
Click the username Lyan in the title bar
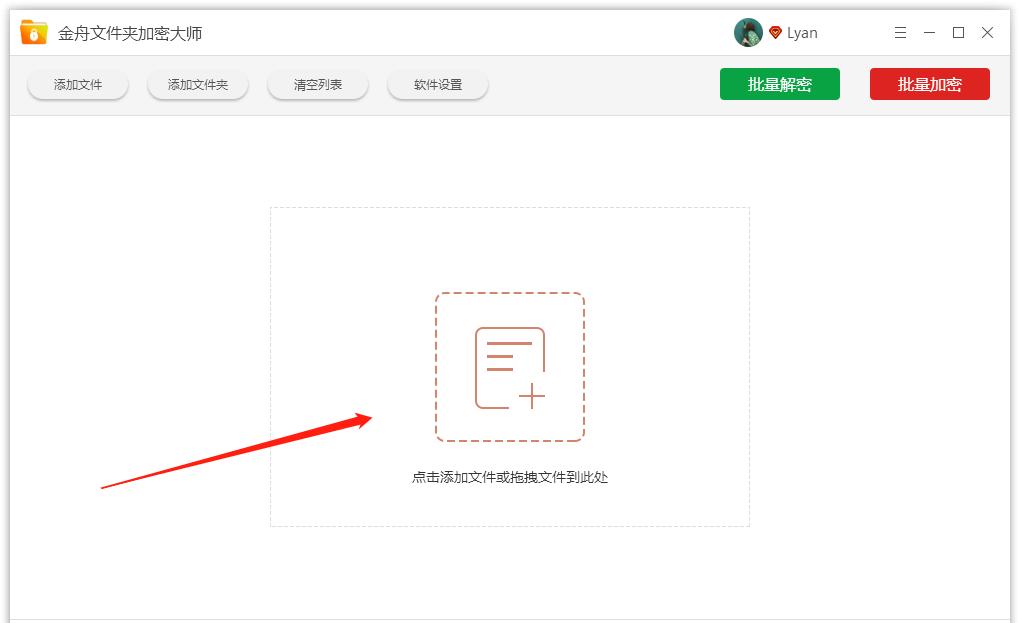pos(801,32)
